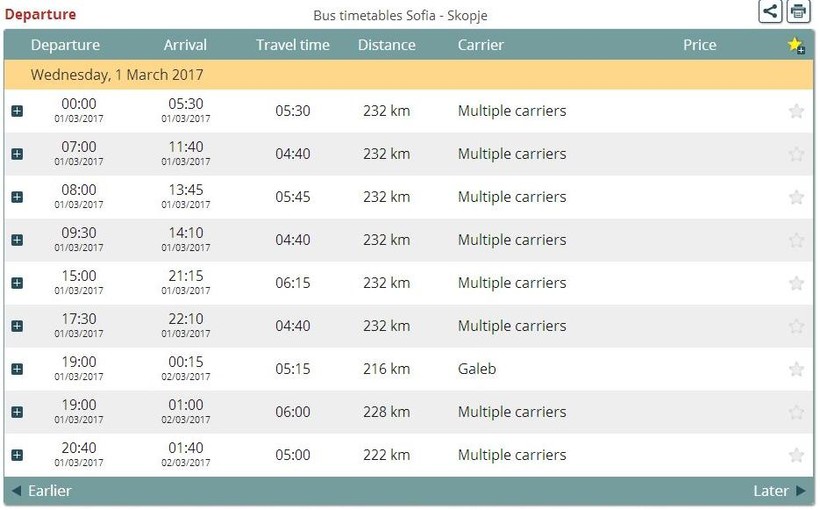Mark the 15:00 departure as favorite
Viewport: 820px width, 510px height.
click(796, 283)
